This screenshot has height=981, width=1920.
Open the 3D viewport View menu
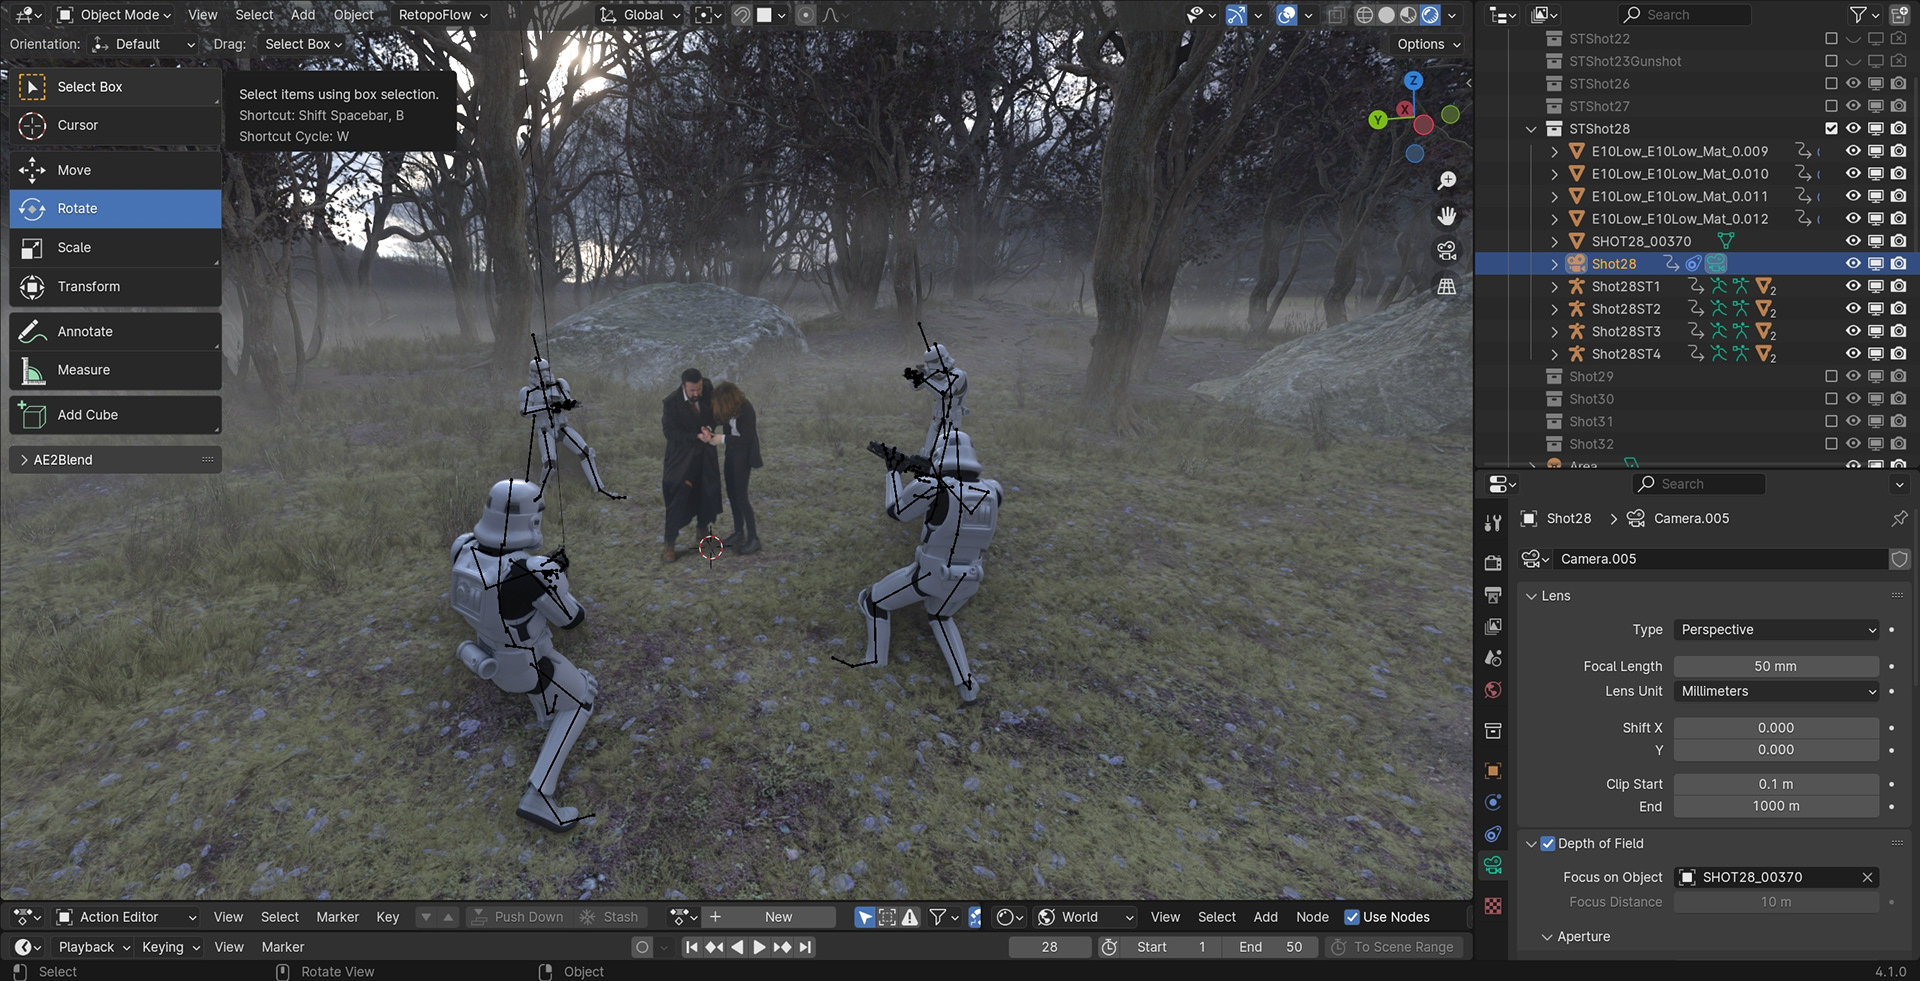pos(203,15)
